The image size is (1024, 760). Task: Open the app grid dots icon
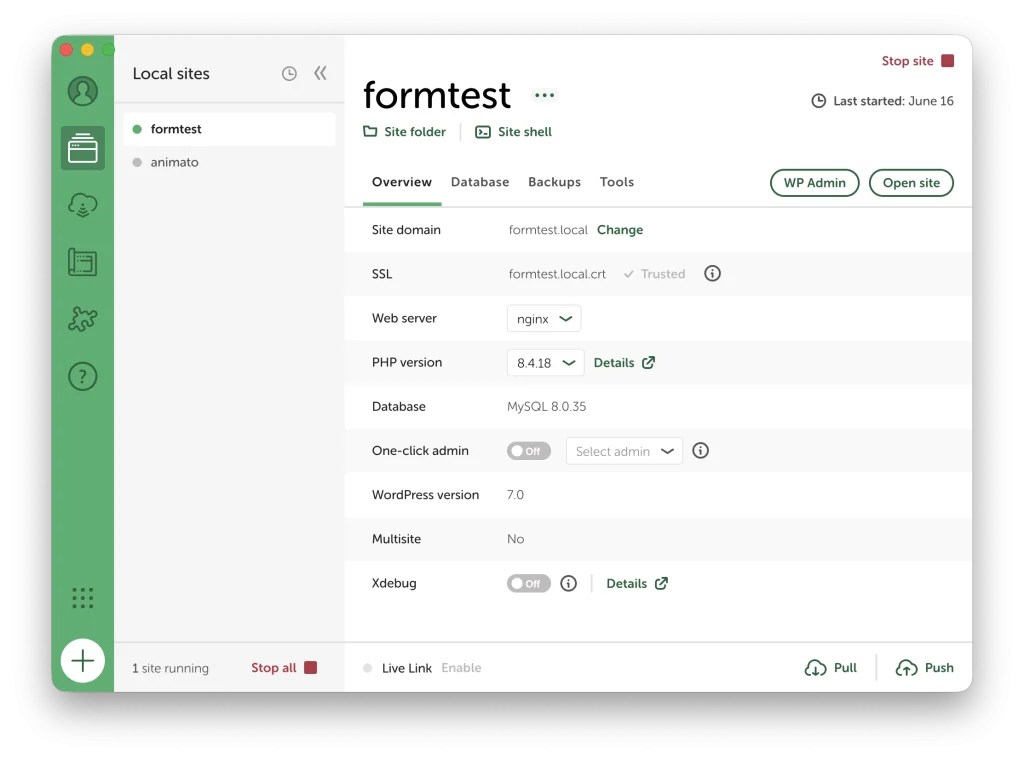pyautogui.click(x=83, y=597)
